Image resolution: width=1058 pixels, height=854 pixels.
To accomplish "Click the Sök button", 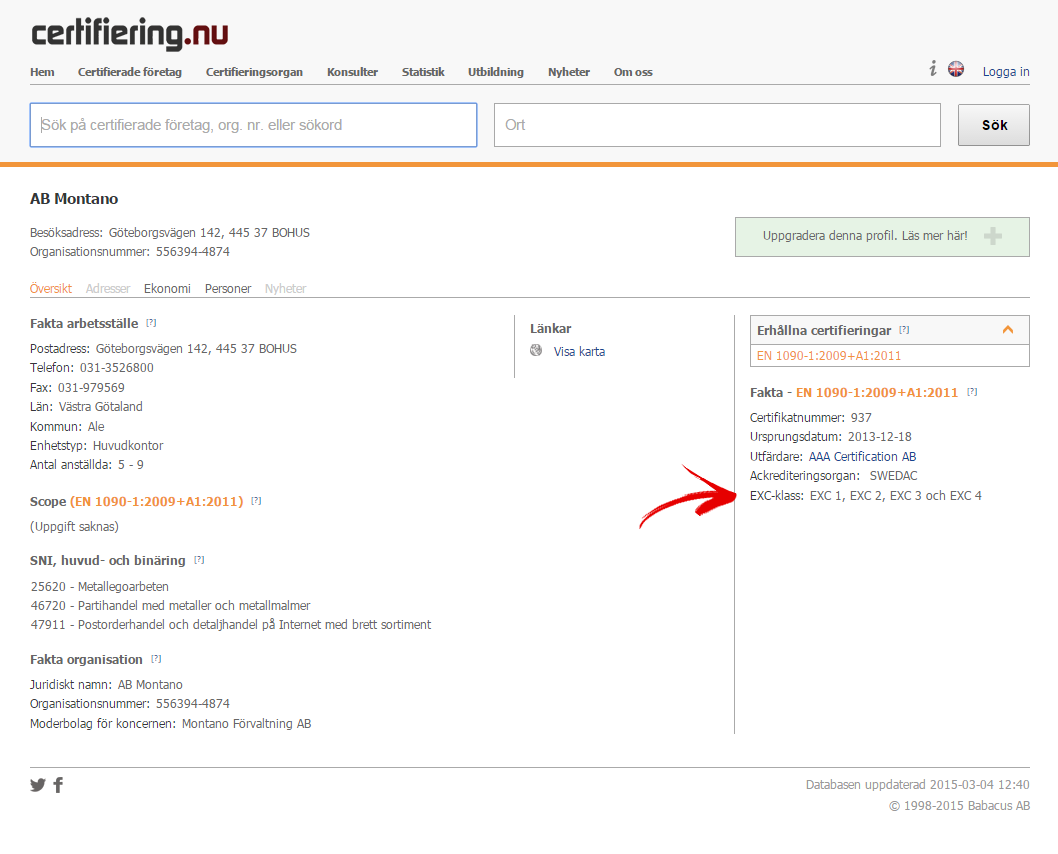I will click(994, 125).
